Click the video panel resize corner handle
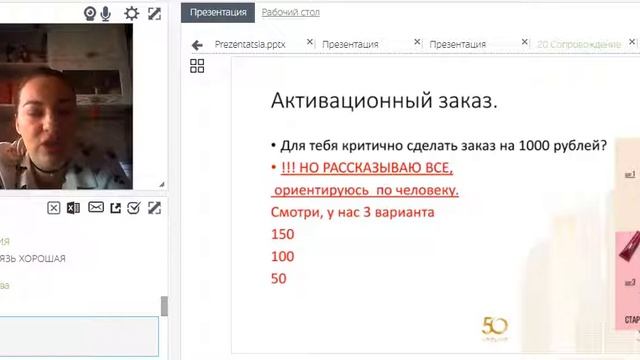This screenshot has height=360, width=640. pyautogui.click(x=162, y=184)
